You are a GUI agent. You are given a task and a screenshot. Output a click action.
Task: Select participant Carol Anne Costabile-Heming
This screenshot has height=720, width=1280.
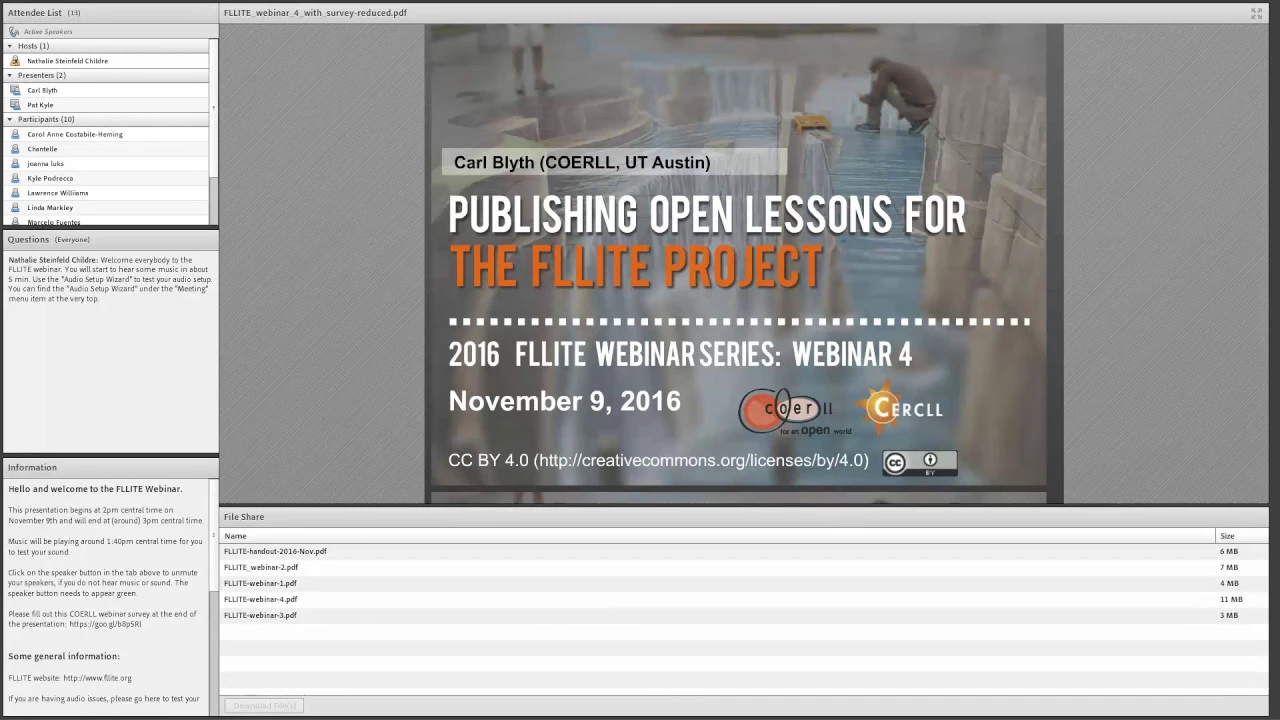105,134
